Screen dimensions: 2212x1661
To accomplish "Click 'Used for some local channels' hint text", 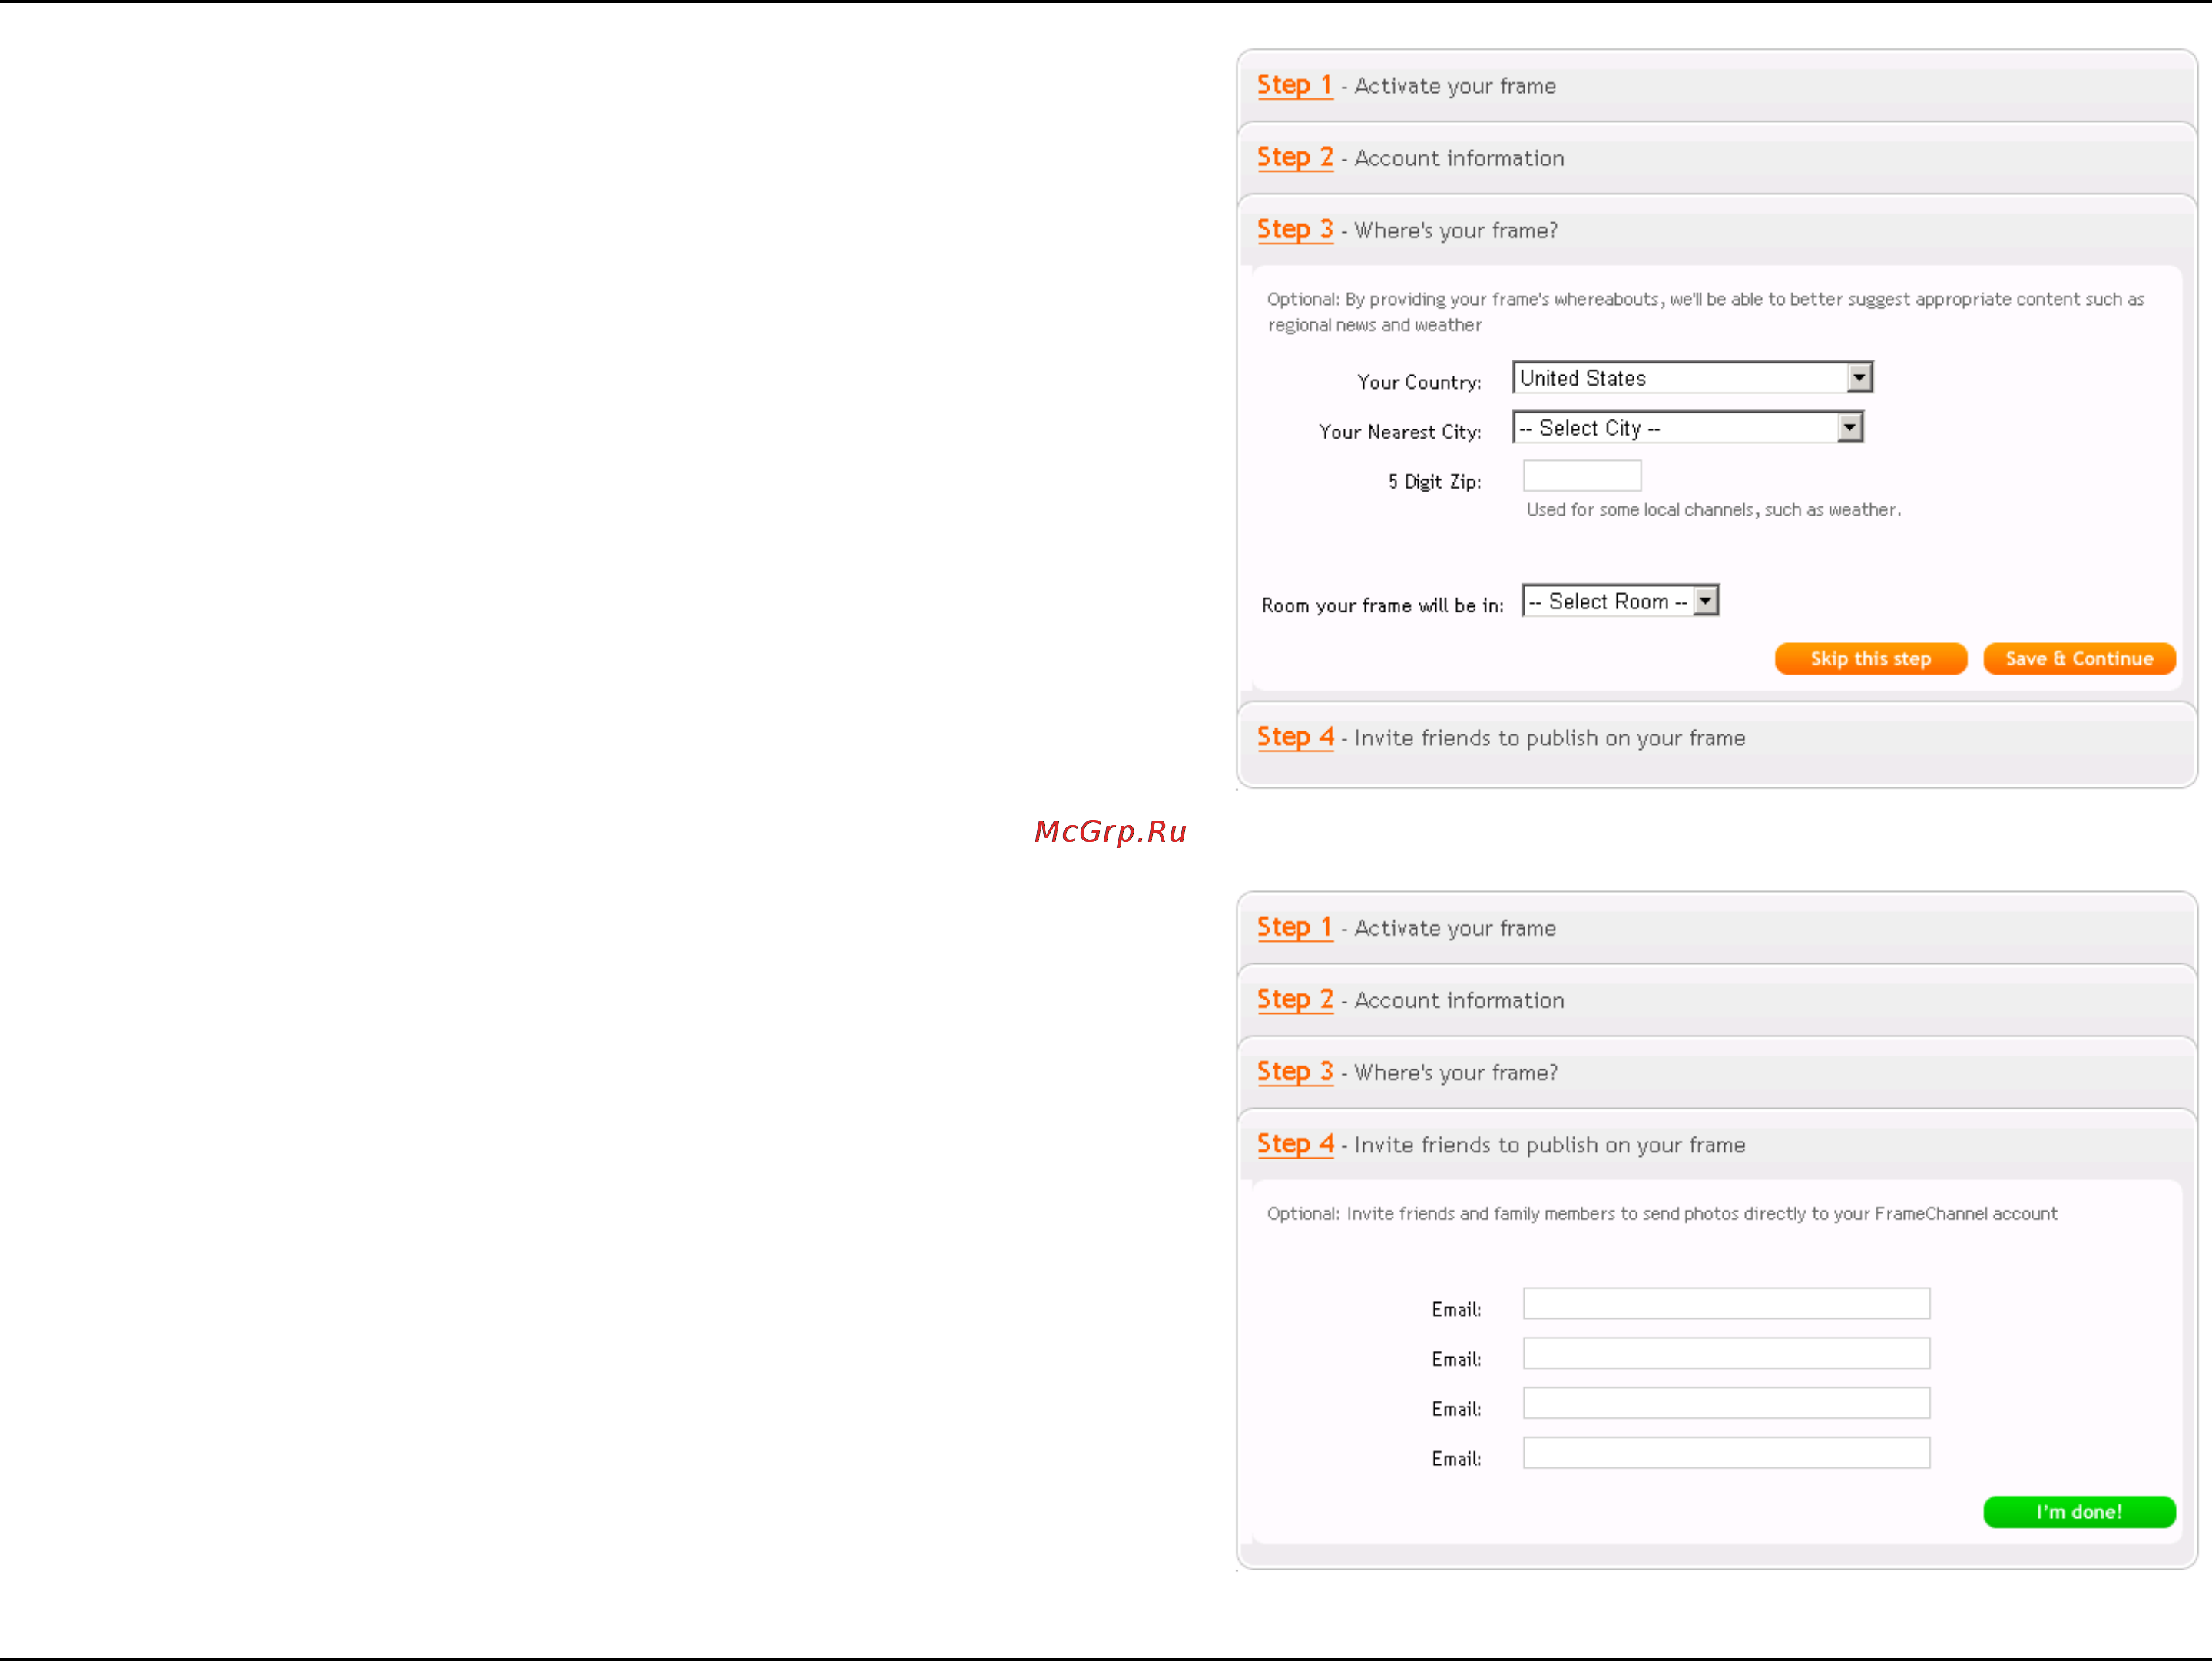I will point(1713,510).
